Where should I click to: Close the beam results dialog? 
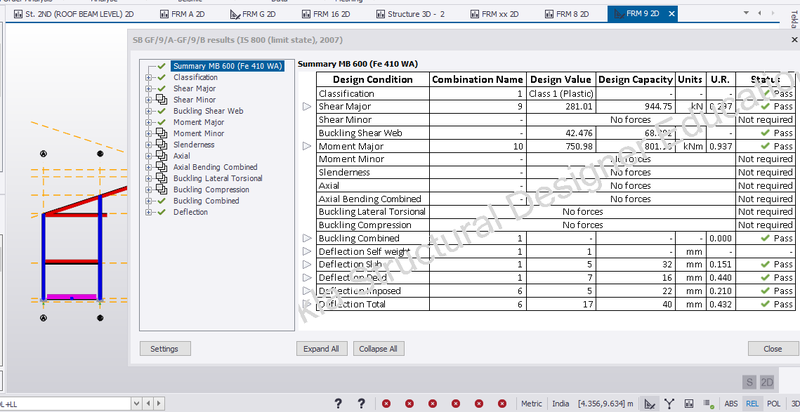point(794,40)
